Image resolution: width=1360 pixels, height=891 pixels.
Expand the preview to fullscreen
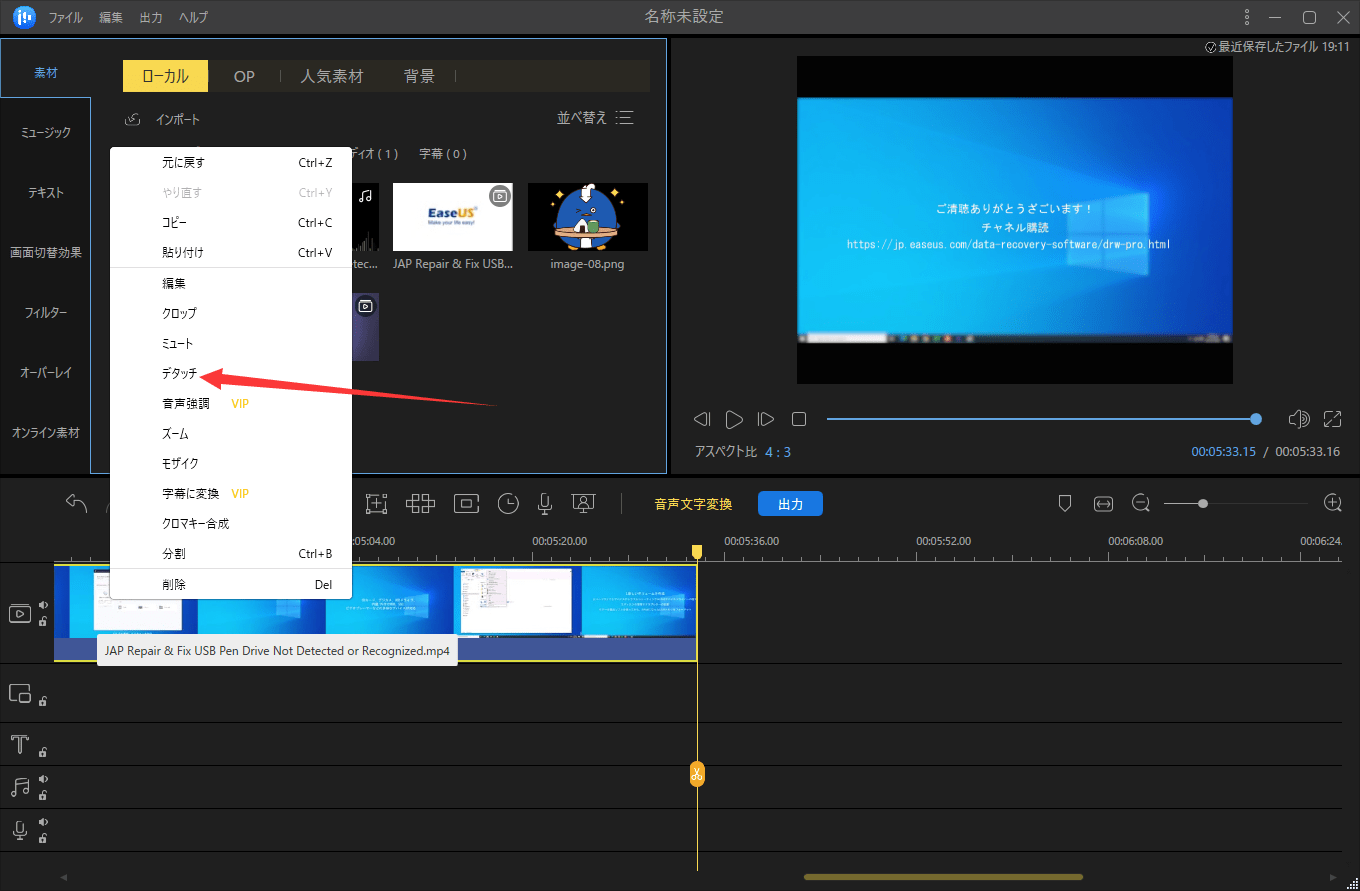(x=1332, y=419)
